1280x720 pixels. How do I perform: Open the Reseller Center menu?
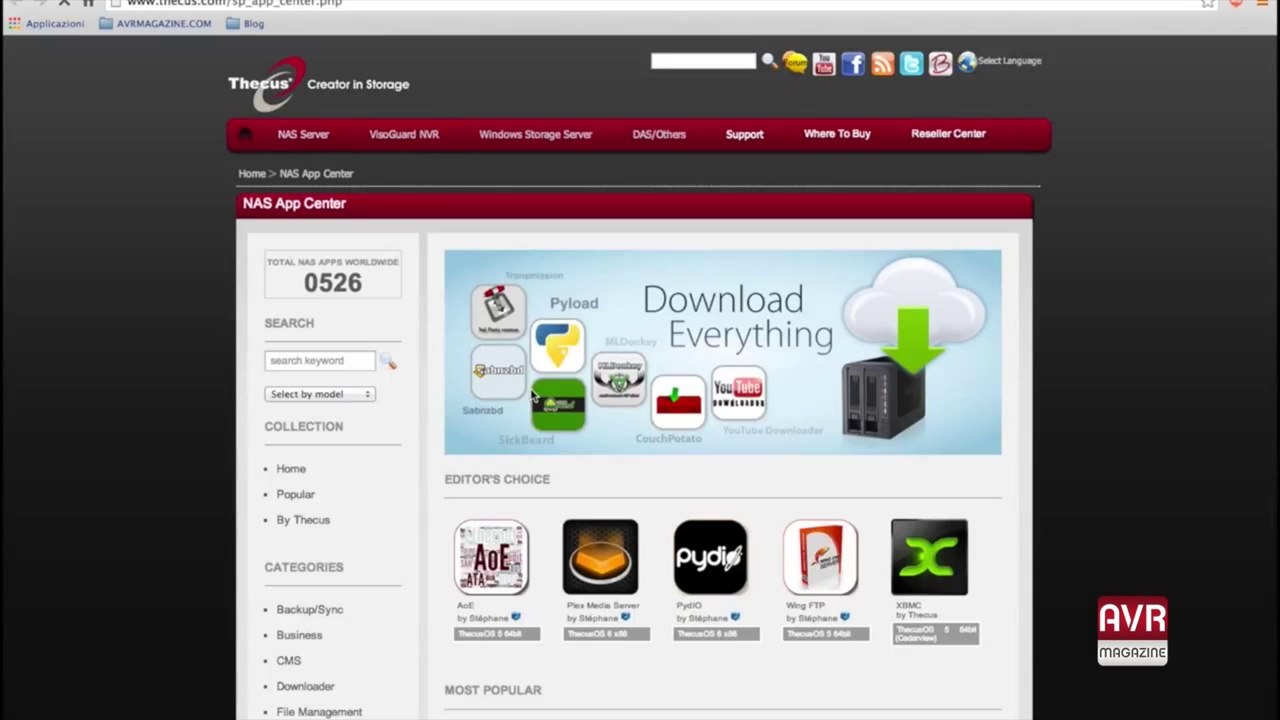[x=948, y=134]
